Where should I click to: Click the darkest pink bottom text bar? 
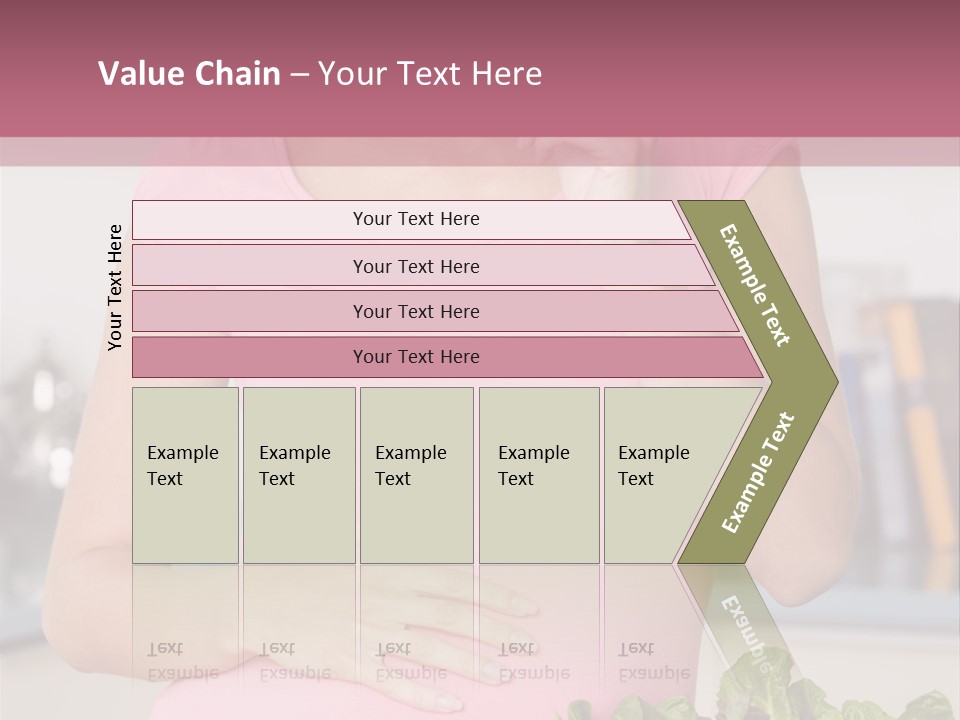(x=415, y=357)
